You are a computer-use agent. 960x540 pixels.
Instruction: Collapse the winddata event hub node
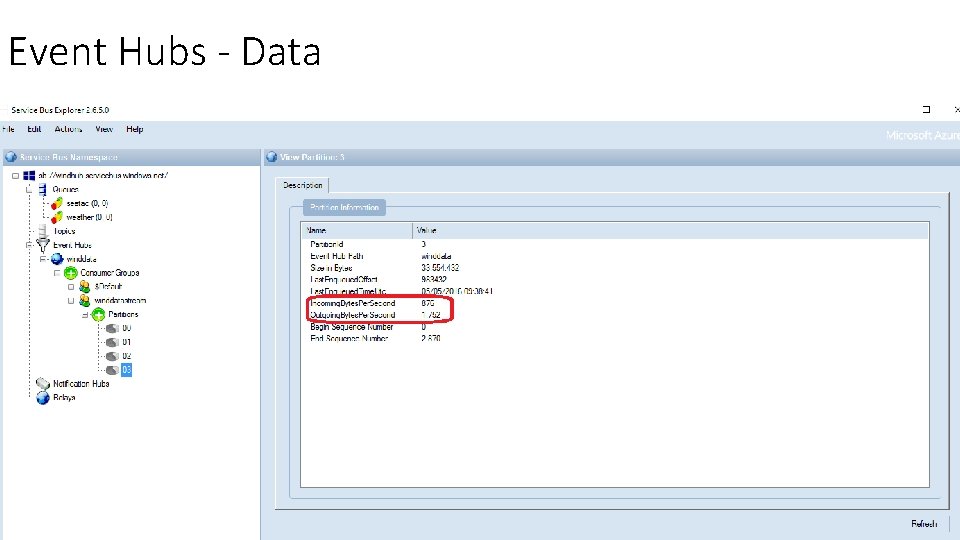click(43, 259)
